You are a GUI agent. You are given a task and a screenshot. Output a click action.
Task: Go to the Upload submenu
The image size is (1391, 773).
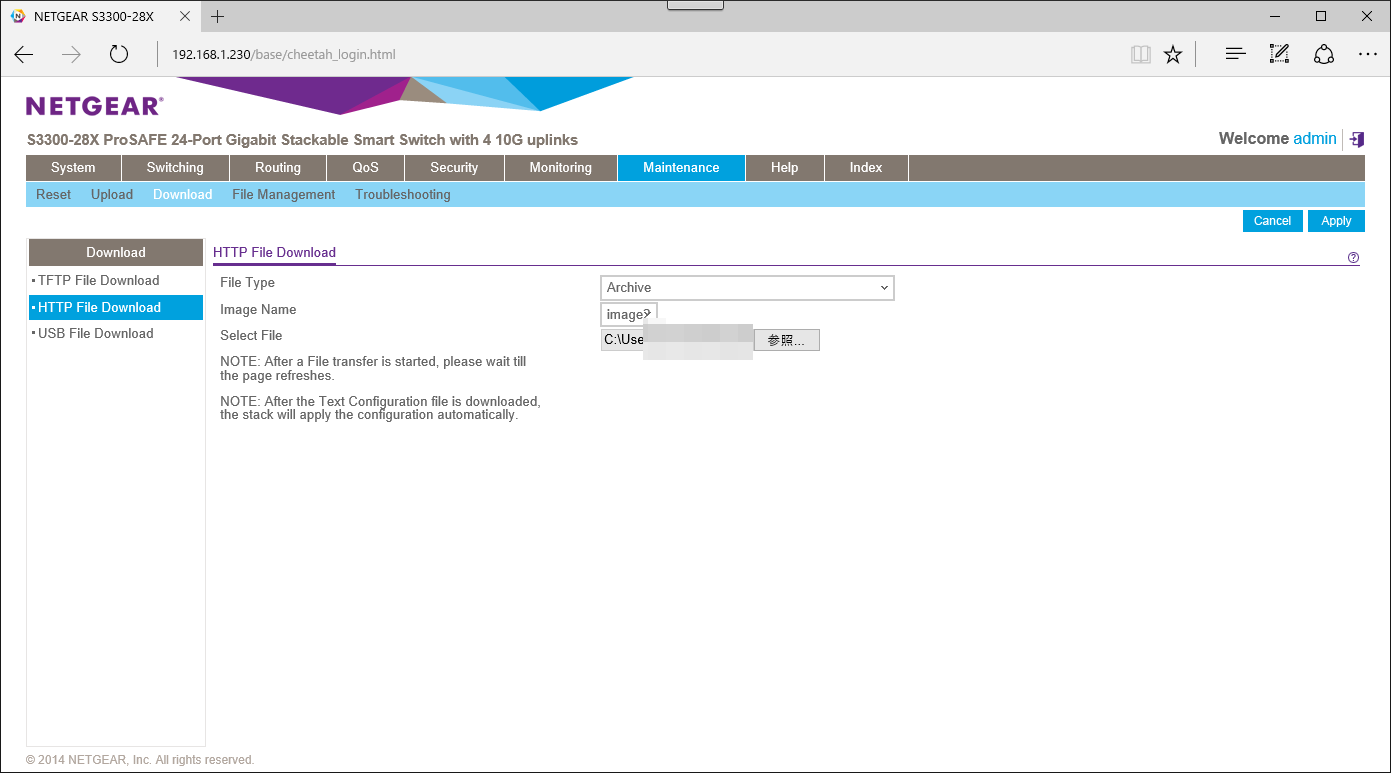click(112, 195)
